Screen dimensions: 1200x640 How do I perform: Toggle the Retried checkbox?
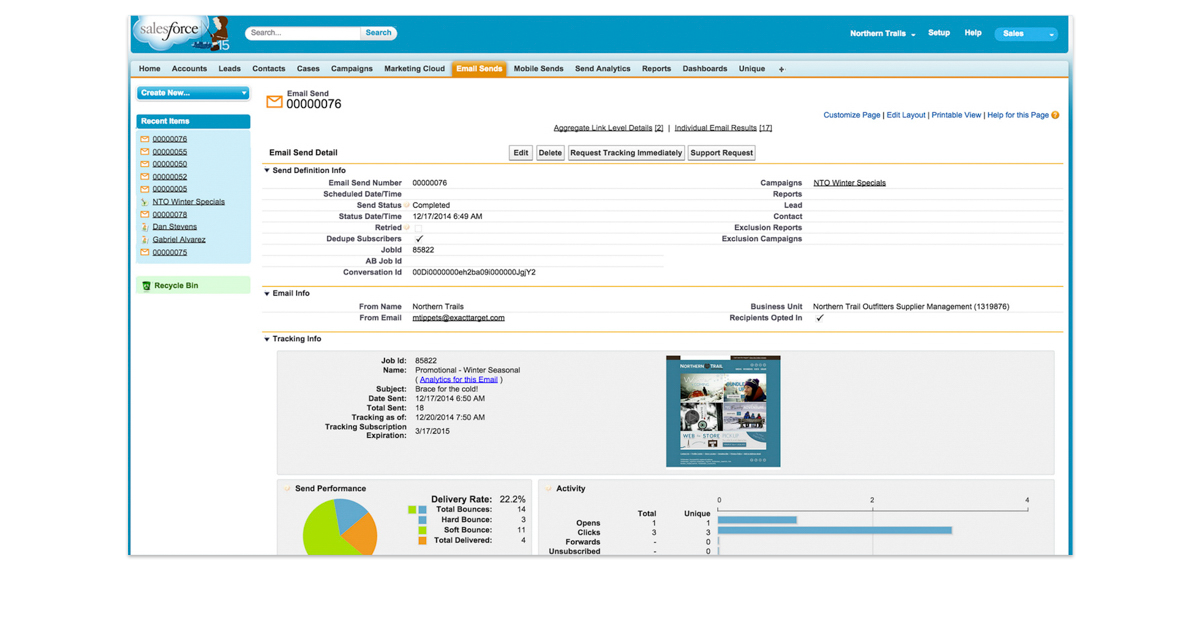[418, 228]
